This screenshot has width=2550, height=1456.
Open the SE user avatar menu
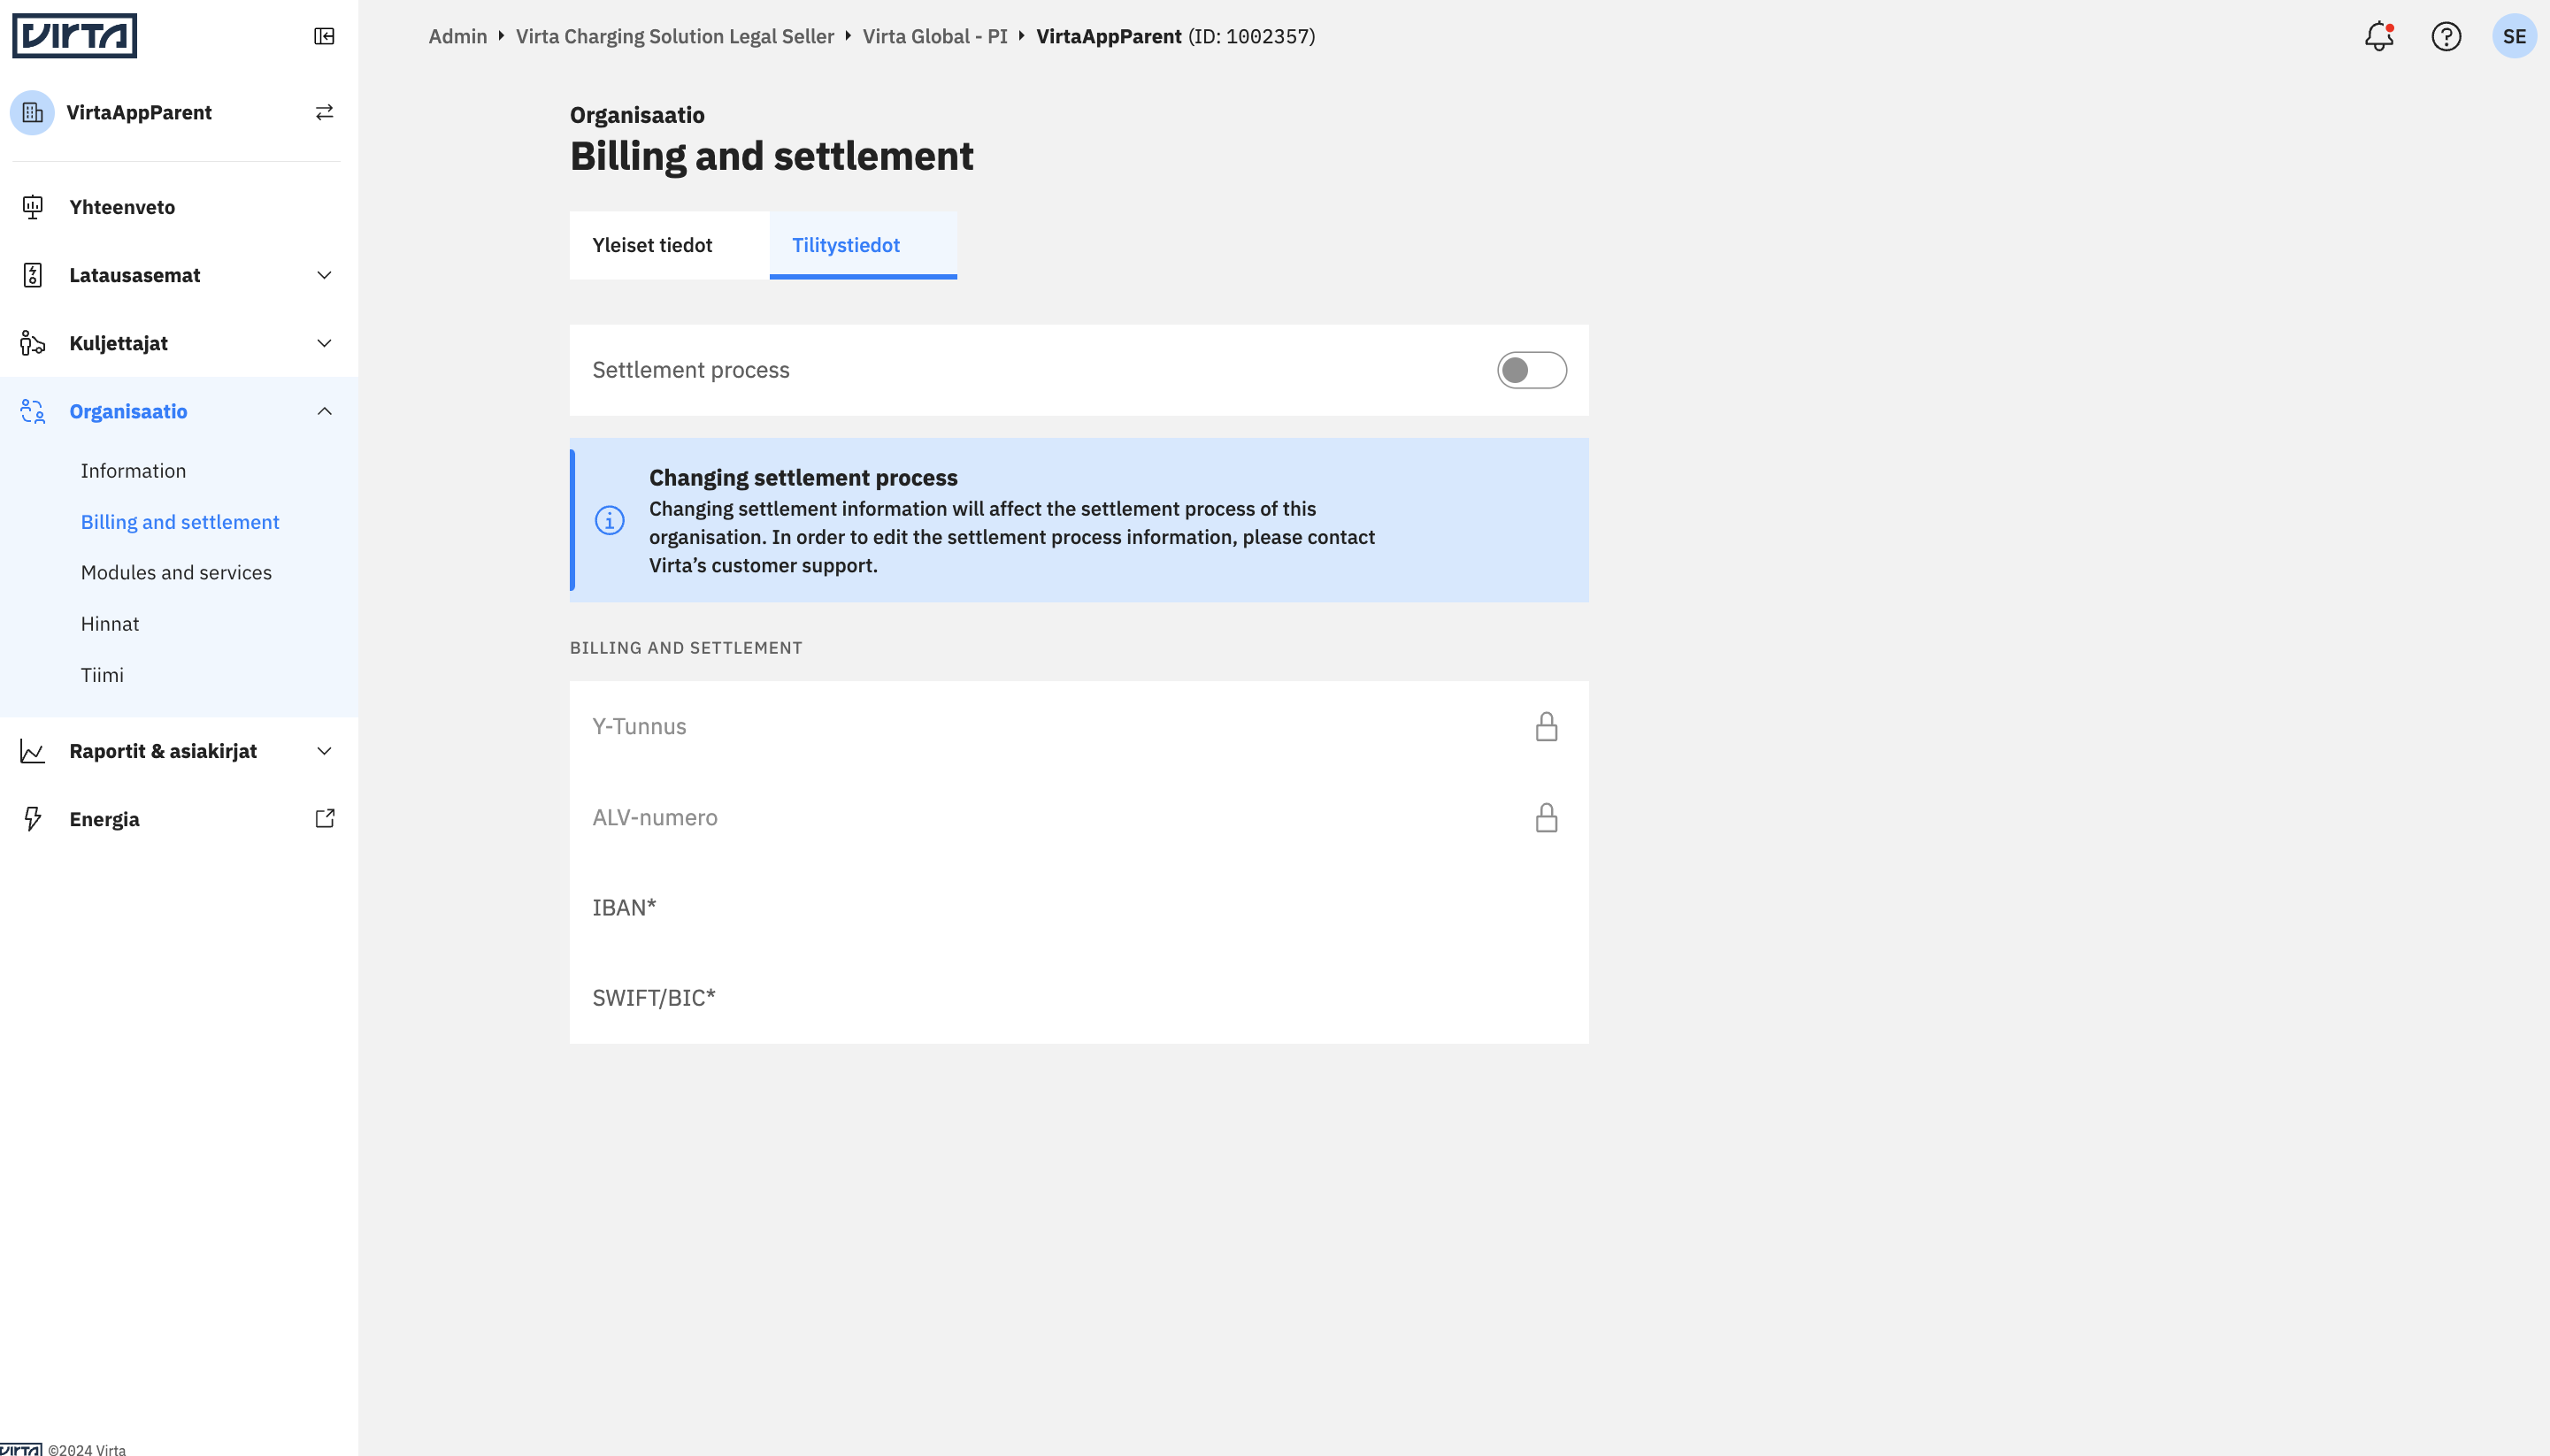[x=2514, y=36]
